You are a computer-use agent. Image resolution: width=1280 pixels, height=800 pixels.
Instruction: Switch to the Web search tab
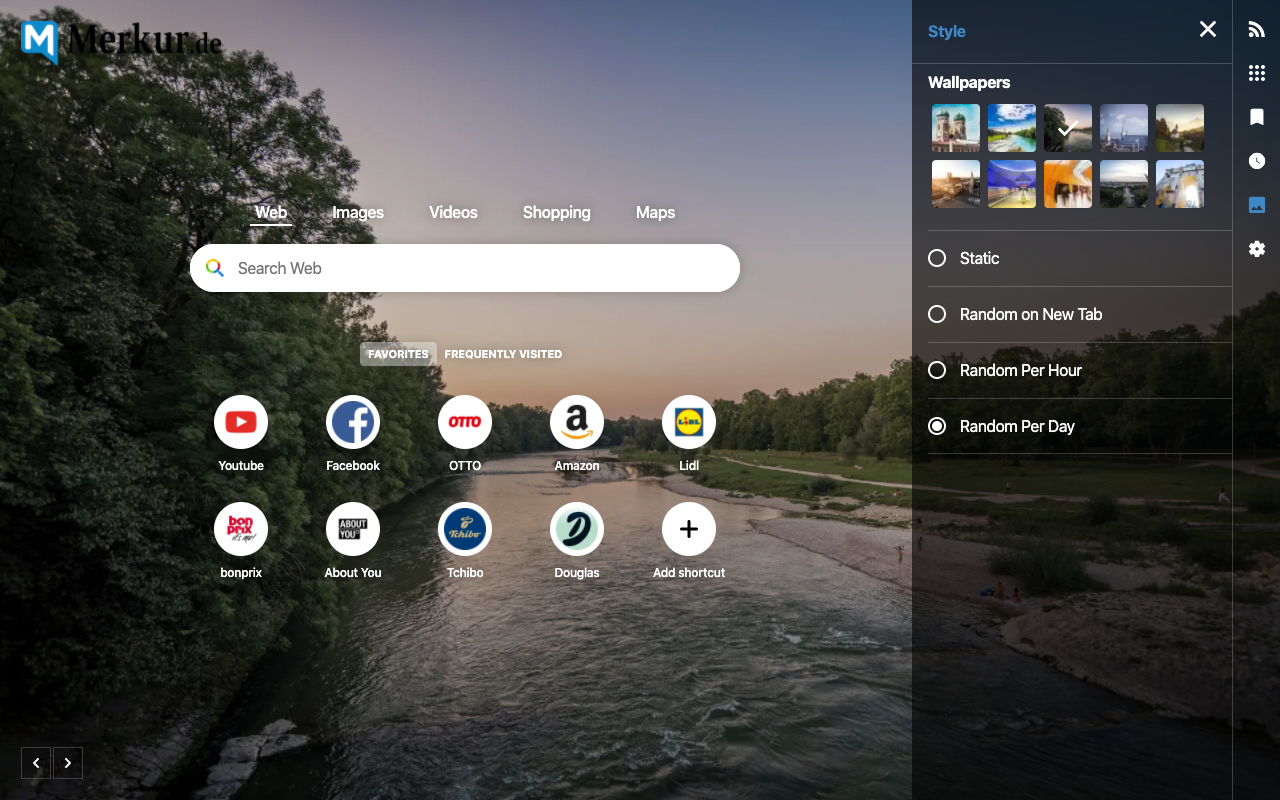pos(271,212)
